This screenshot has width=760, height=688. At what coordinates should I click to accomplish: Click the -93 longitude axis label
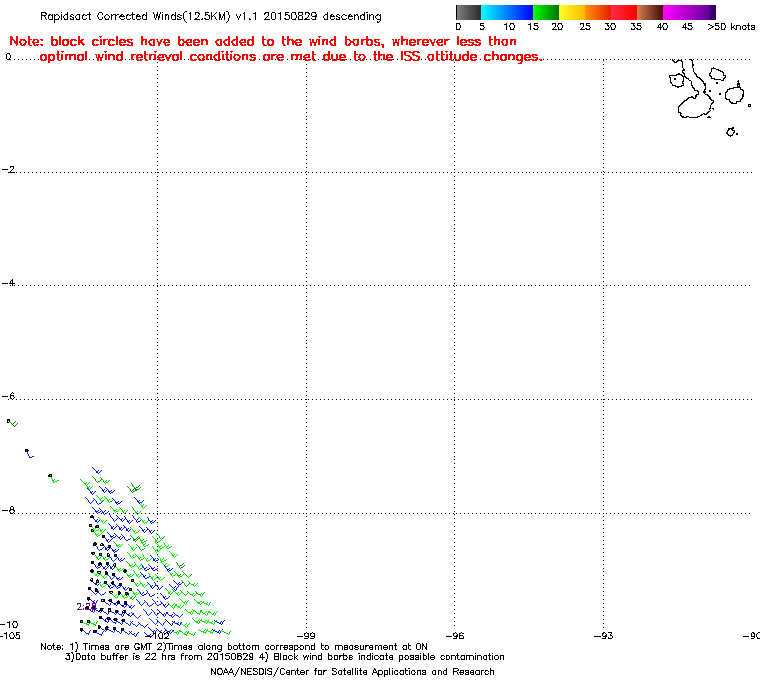(x=603, y=635)
